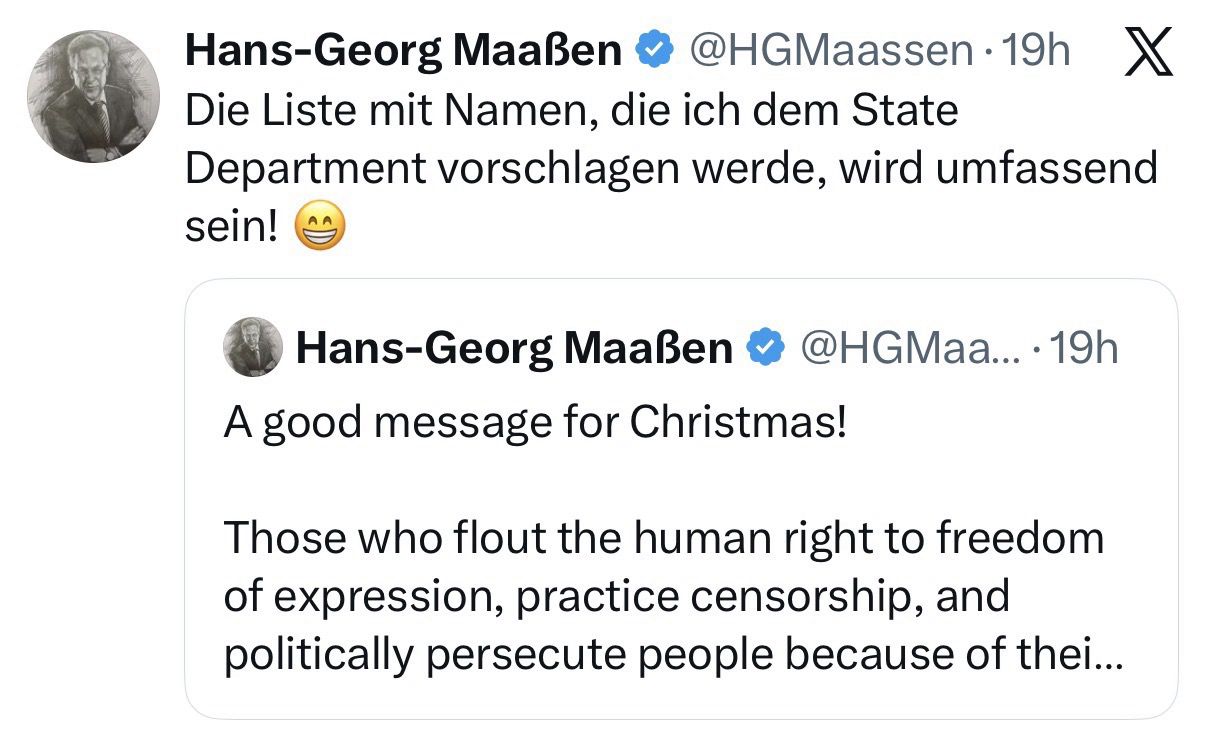Open the main tweet author's large profile picture
Image resolution: width=1206 pixels, height=741 pixels.
92,96
